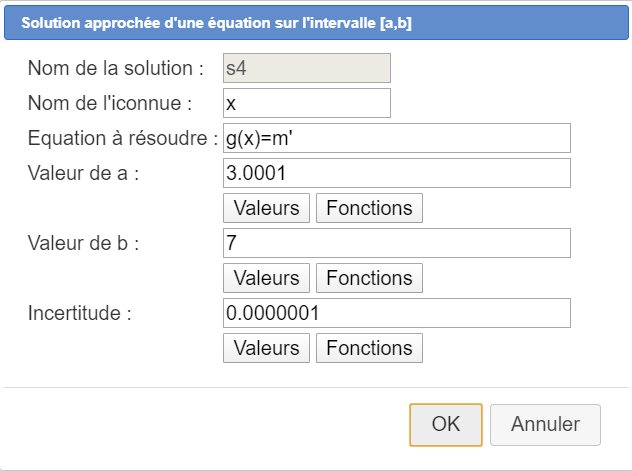Focus the unknown name field containing x

coord(306,103)
